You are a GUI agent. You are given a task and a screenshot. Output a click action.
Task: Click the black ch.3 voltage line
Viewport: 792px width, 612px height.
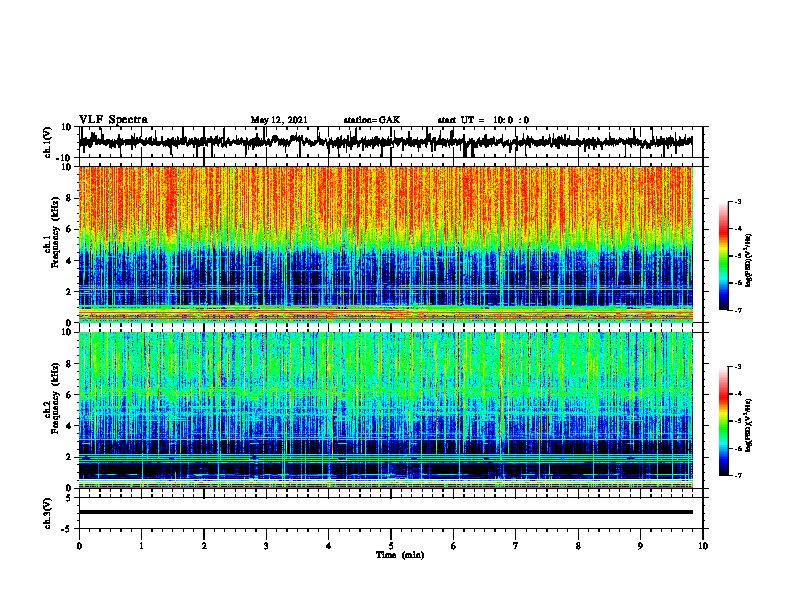pyautogui.click(x=385, y=512)
